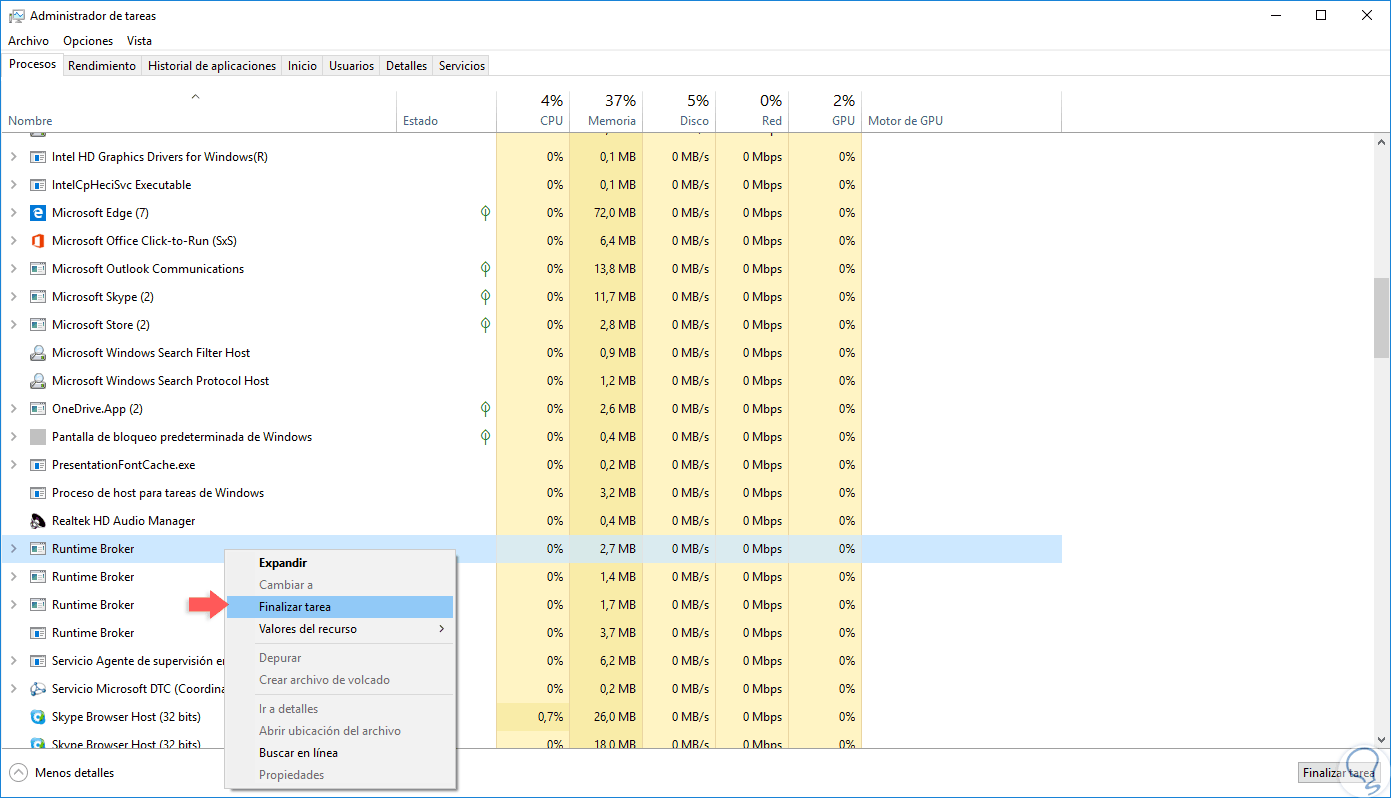The image size is (1391, 798).
Task: Open the Valores del recurso submenu
Action: click(340, 629)
